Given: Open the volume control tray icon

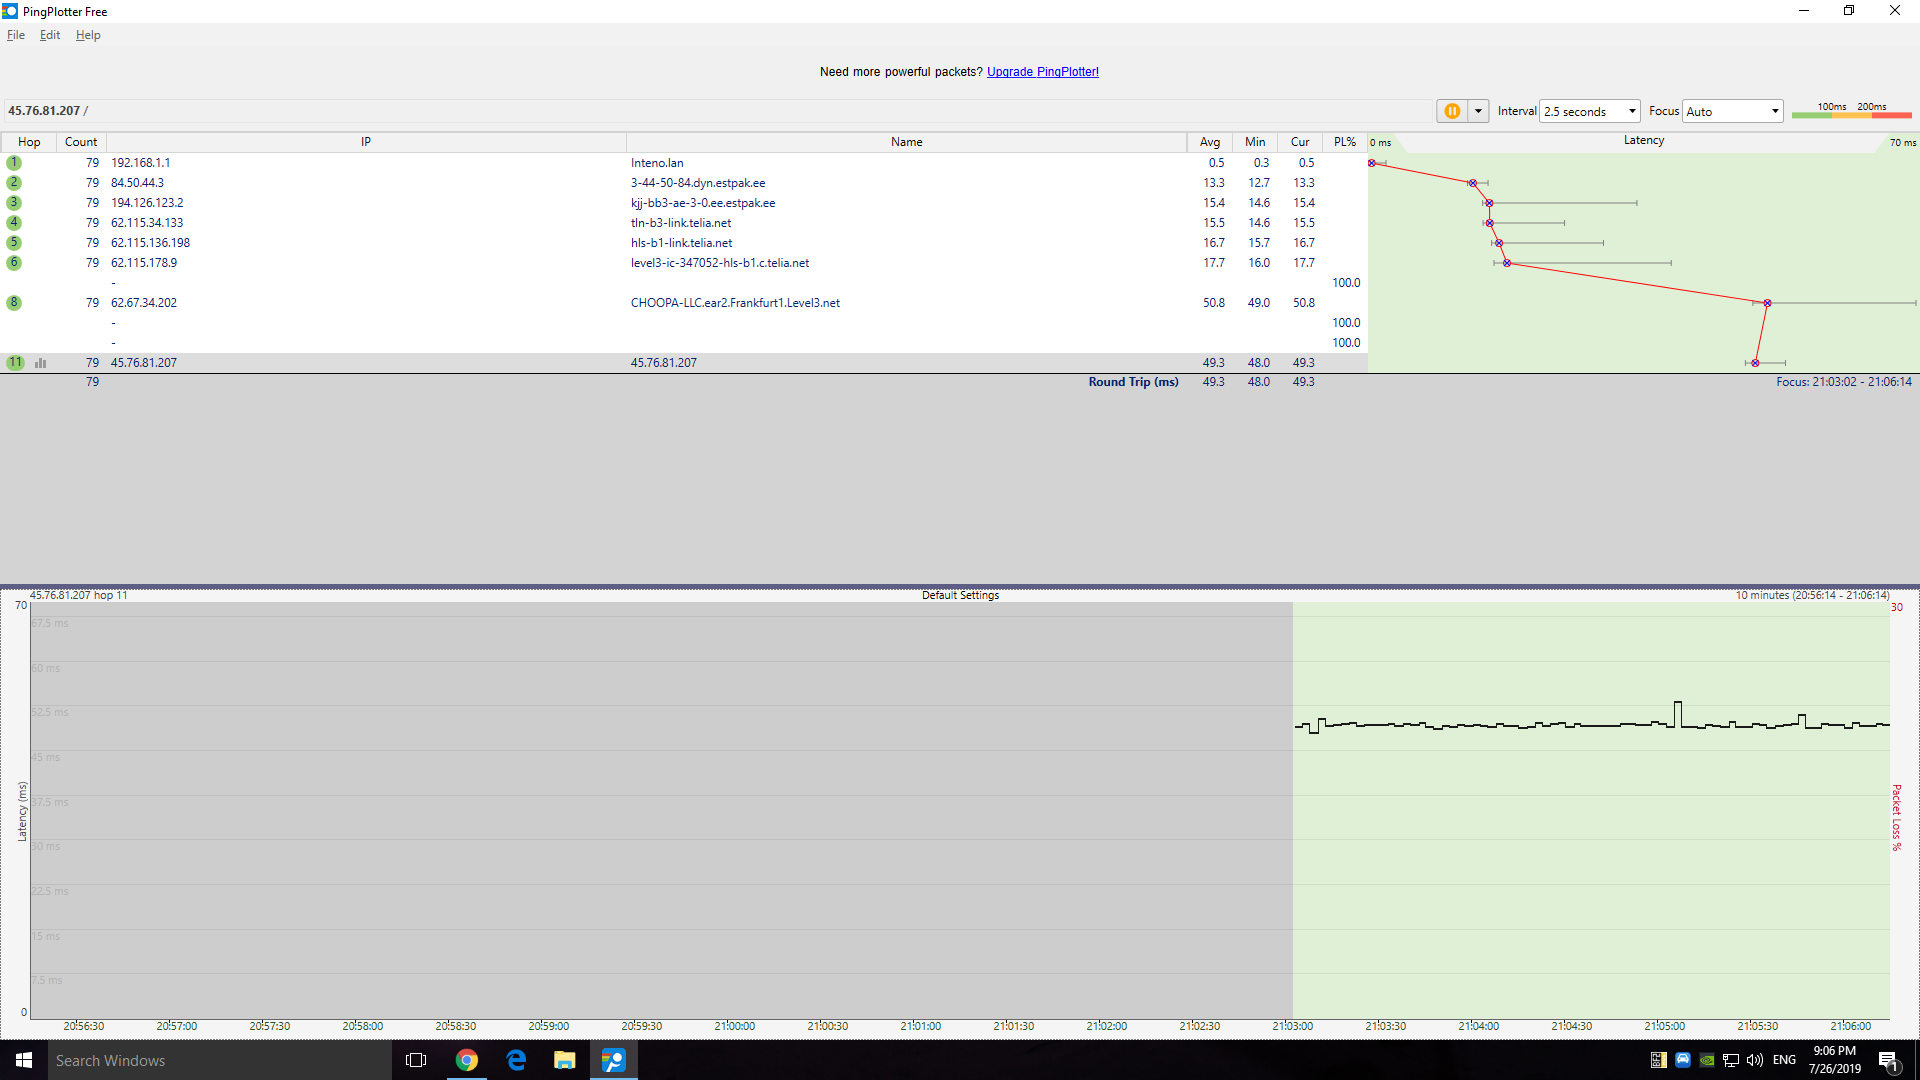Looking at the screenshot, I should [x=1755, y=1060].
